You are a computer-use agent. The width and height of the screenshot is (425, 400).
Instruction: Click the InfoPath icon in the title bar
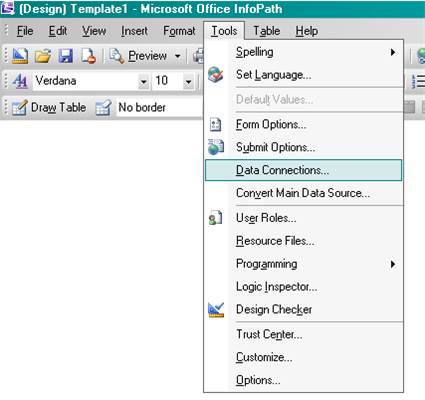tap(7, 8)
